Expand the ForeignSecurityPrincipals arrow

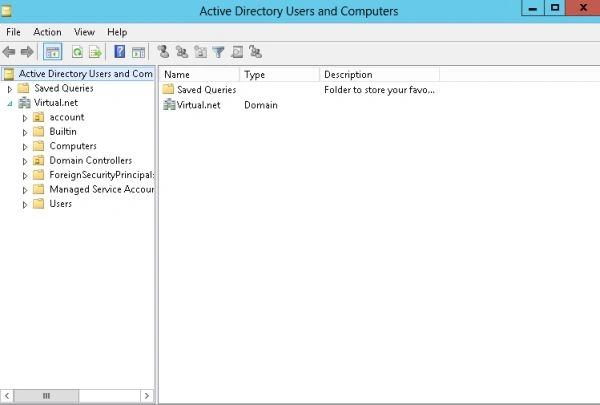pyautogui.click(x=25, y=176)
